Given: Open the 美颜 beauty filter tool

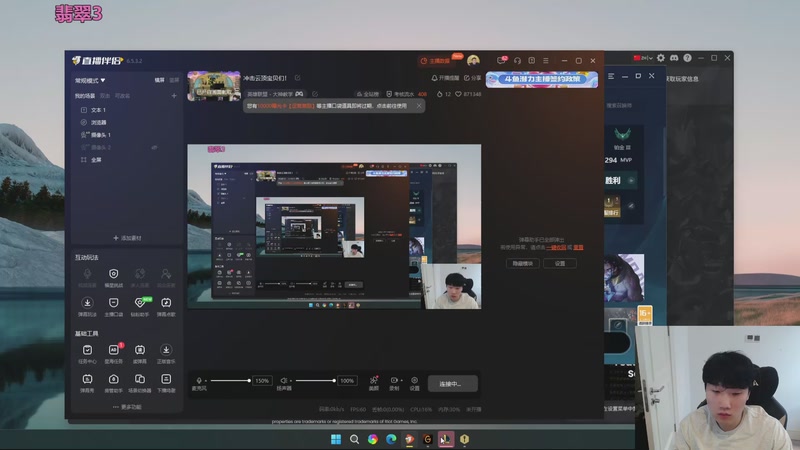Looking at the screenshot, I should pos(374,380).
